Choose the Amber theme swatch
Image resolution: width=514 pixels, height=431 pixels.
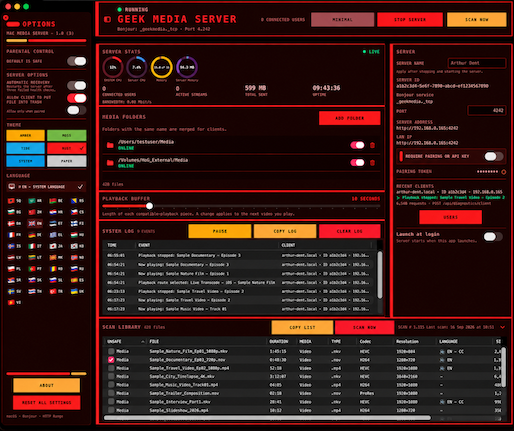point(25,135)
